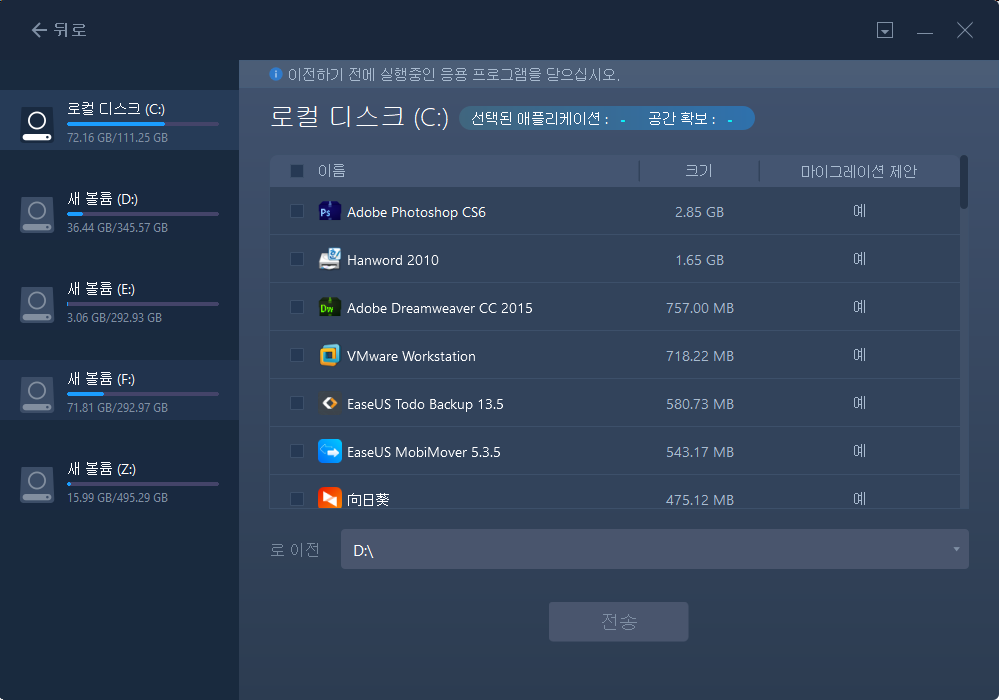Click the 向日葵 app icon
The image size is (999, 700).
[x=329, y=498]
